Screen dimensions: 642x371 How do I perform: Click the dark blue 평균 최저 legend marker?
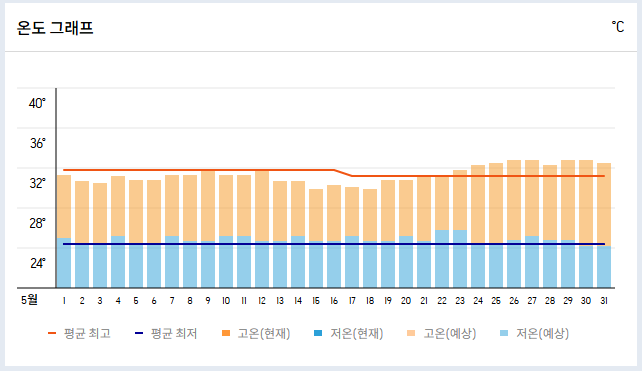(x=139, y=333)
